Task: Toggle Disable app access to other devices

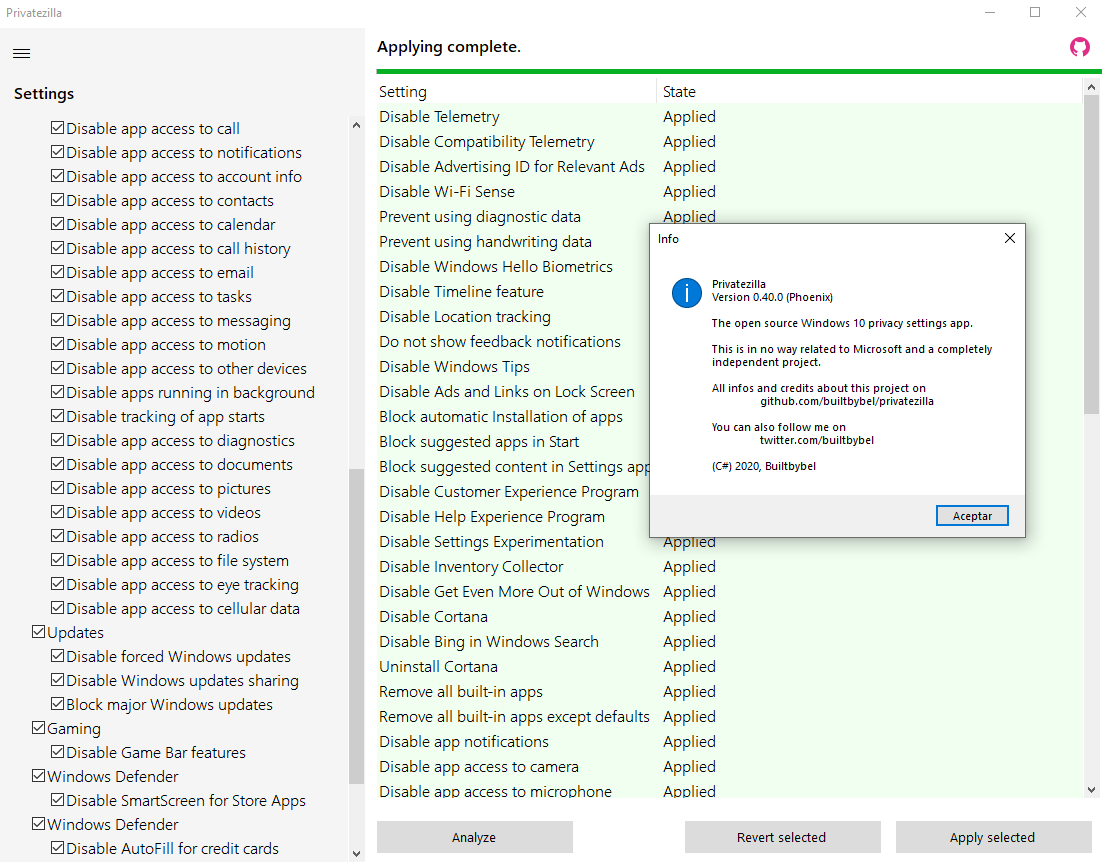Action: (x=58, y=368)
